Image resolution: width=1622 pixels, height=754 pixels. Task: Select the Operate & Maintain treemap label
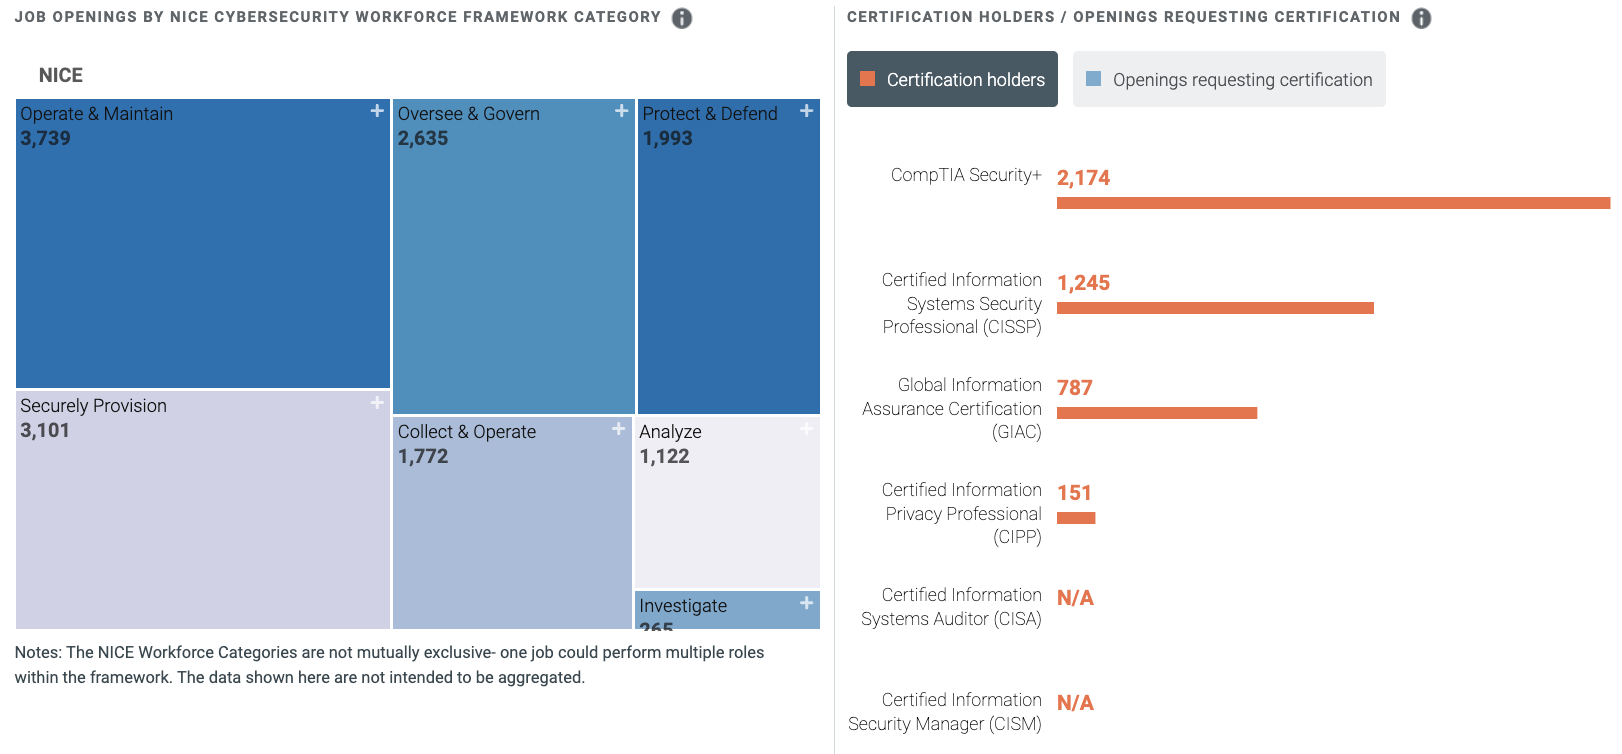pyautogui.click(x=97, y=114)
